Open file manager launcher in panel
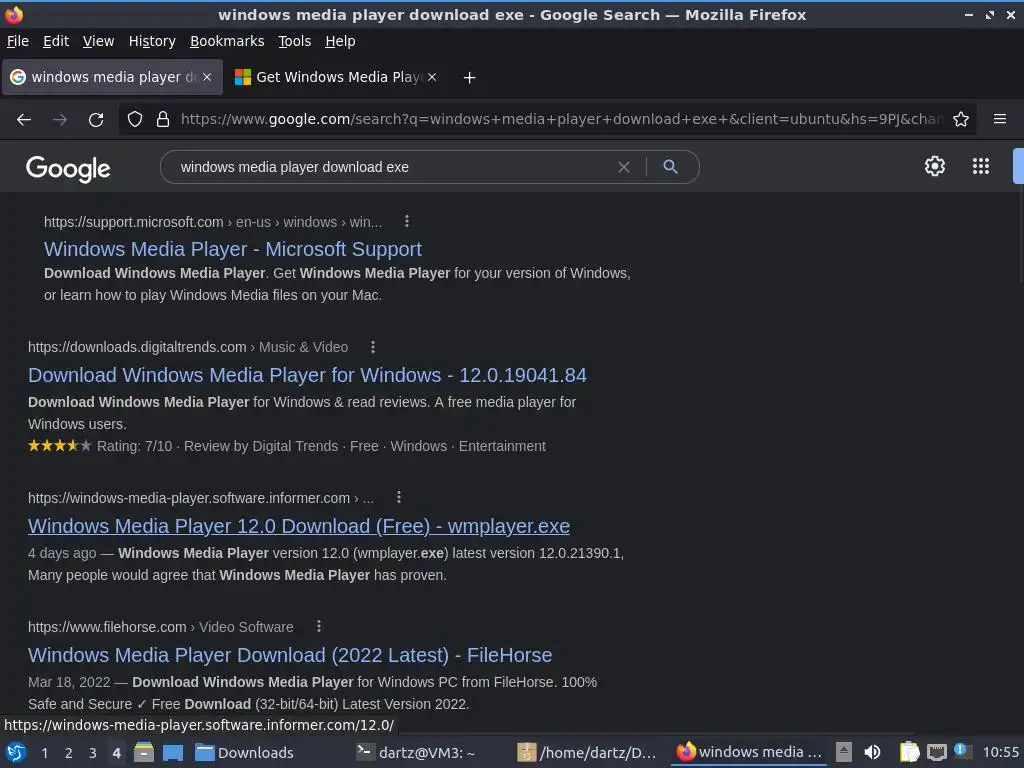Viewport: 1024px width, 768px height. [x=144, y=752]
